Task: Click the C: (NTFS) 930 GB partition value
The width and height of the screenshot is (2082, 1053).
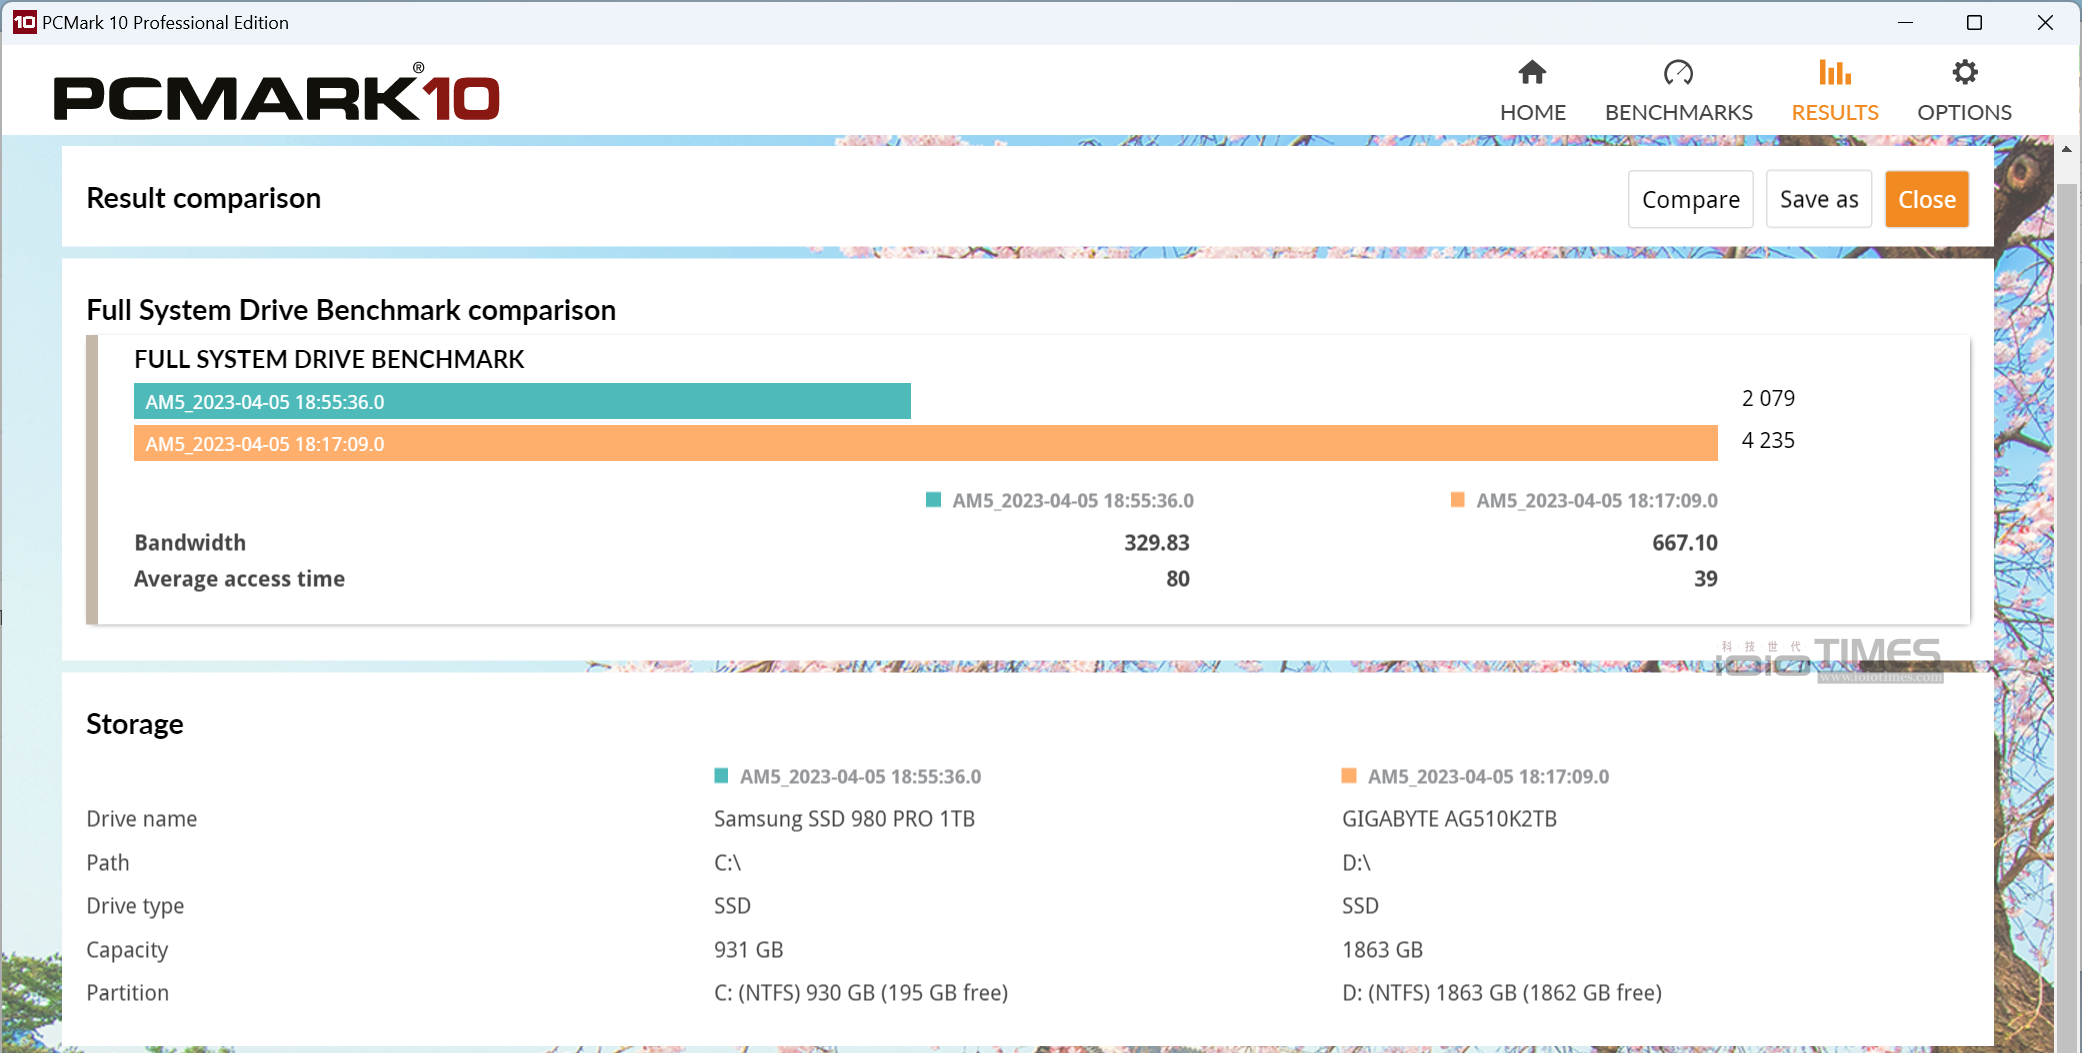Action: 860,993
